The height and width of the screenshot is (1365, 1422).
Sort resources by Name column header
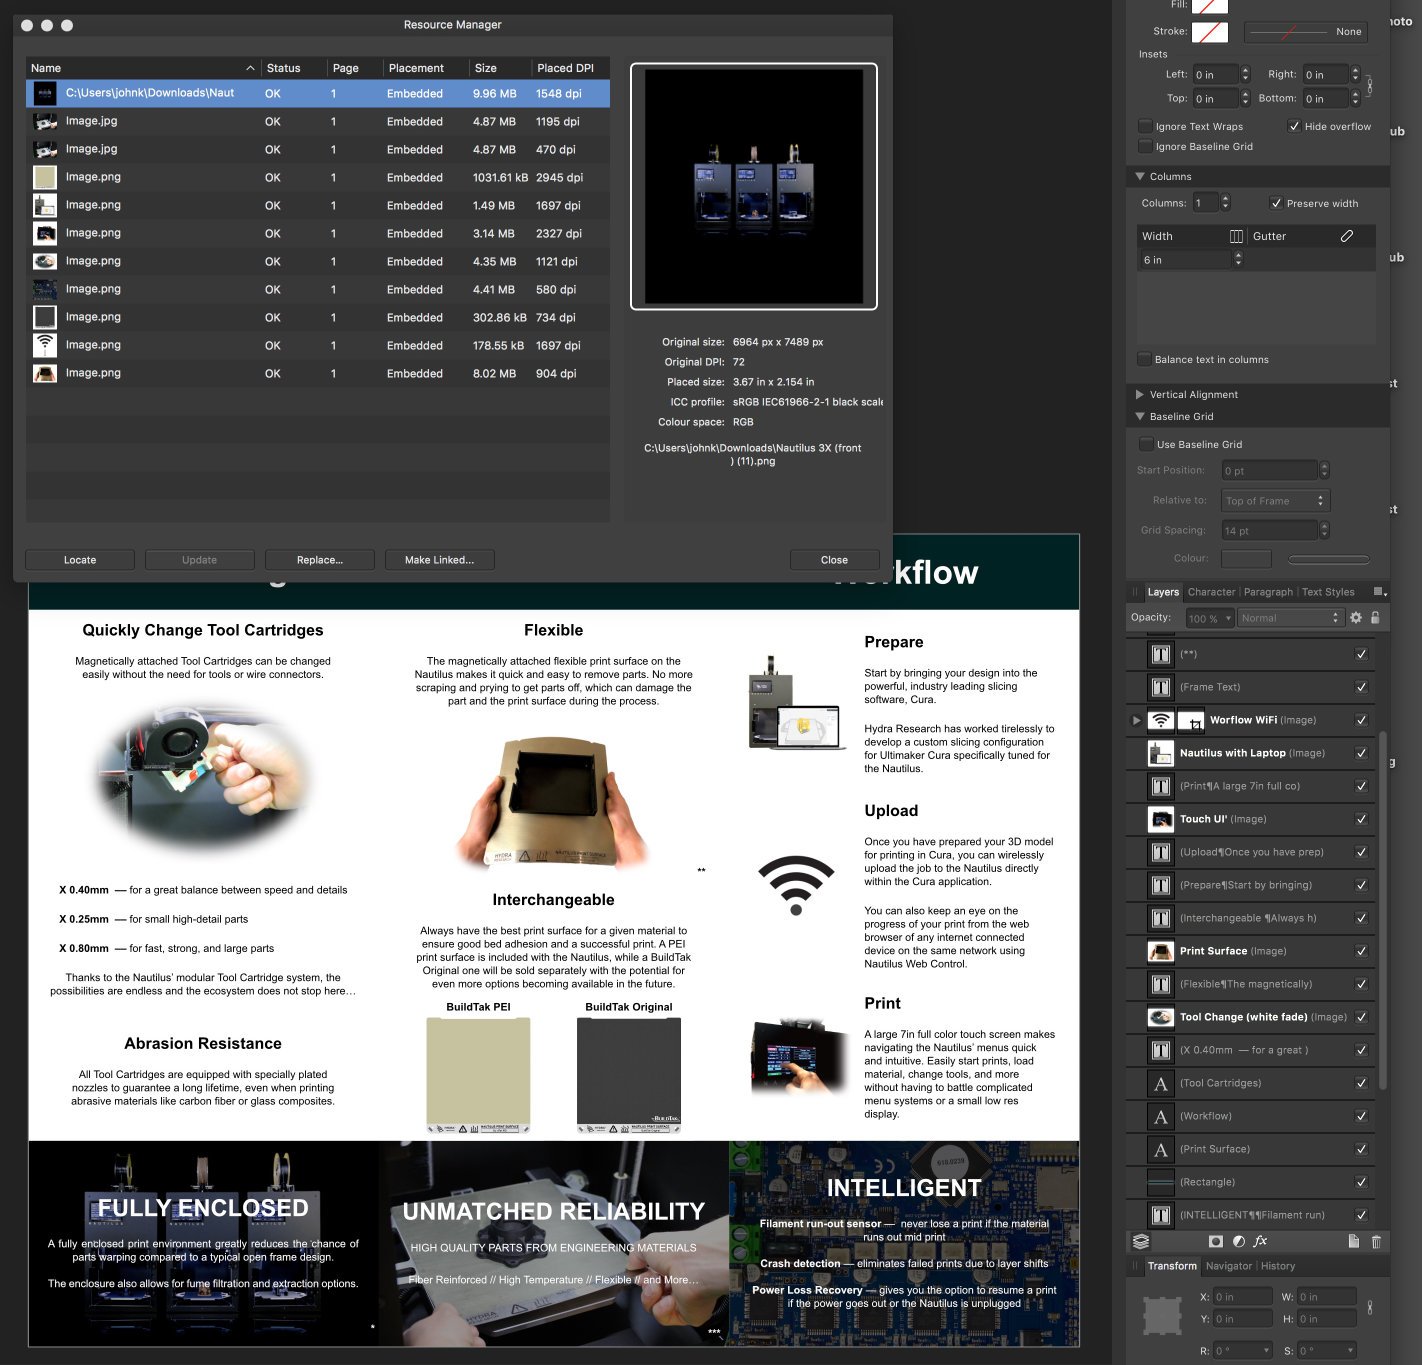coord(143,68)
